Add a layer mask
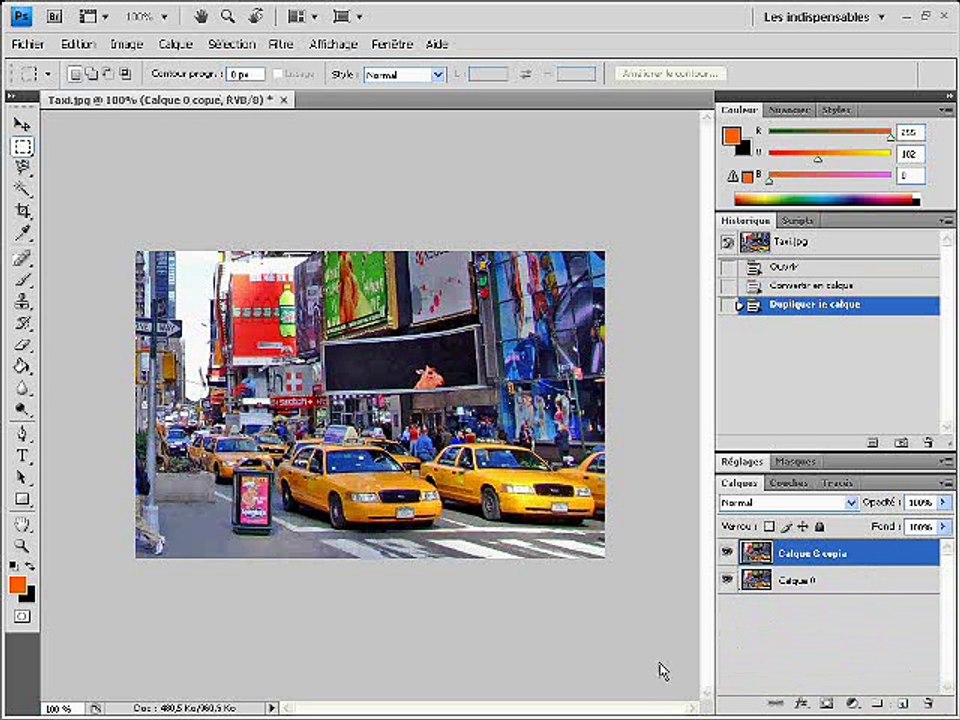Screen dimensions: 960x720 (827, 703)
